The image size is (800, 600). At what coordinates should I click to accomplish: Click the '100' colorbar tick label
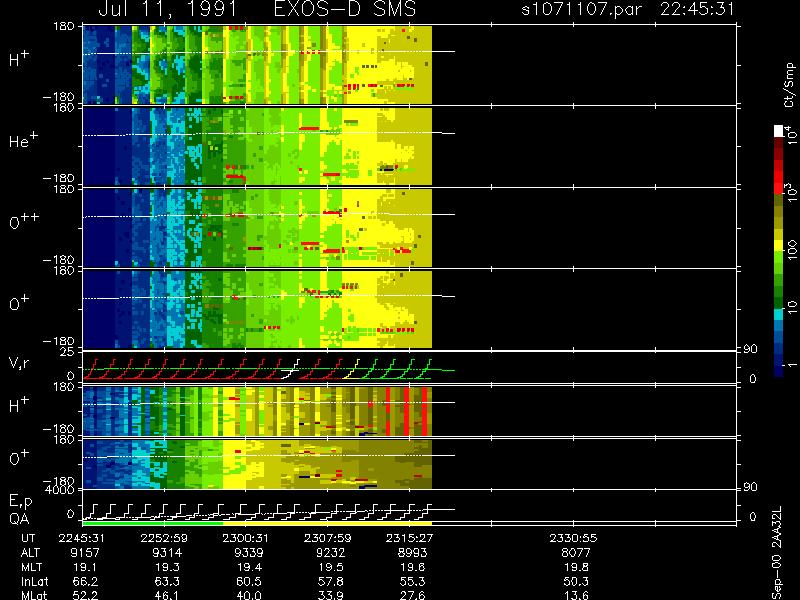(x=791, y=249)
